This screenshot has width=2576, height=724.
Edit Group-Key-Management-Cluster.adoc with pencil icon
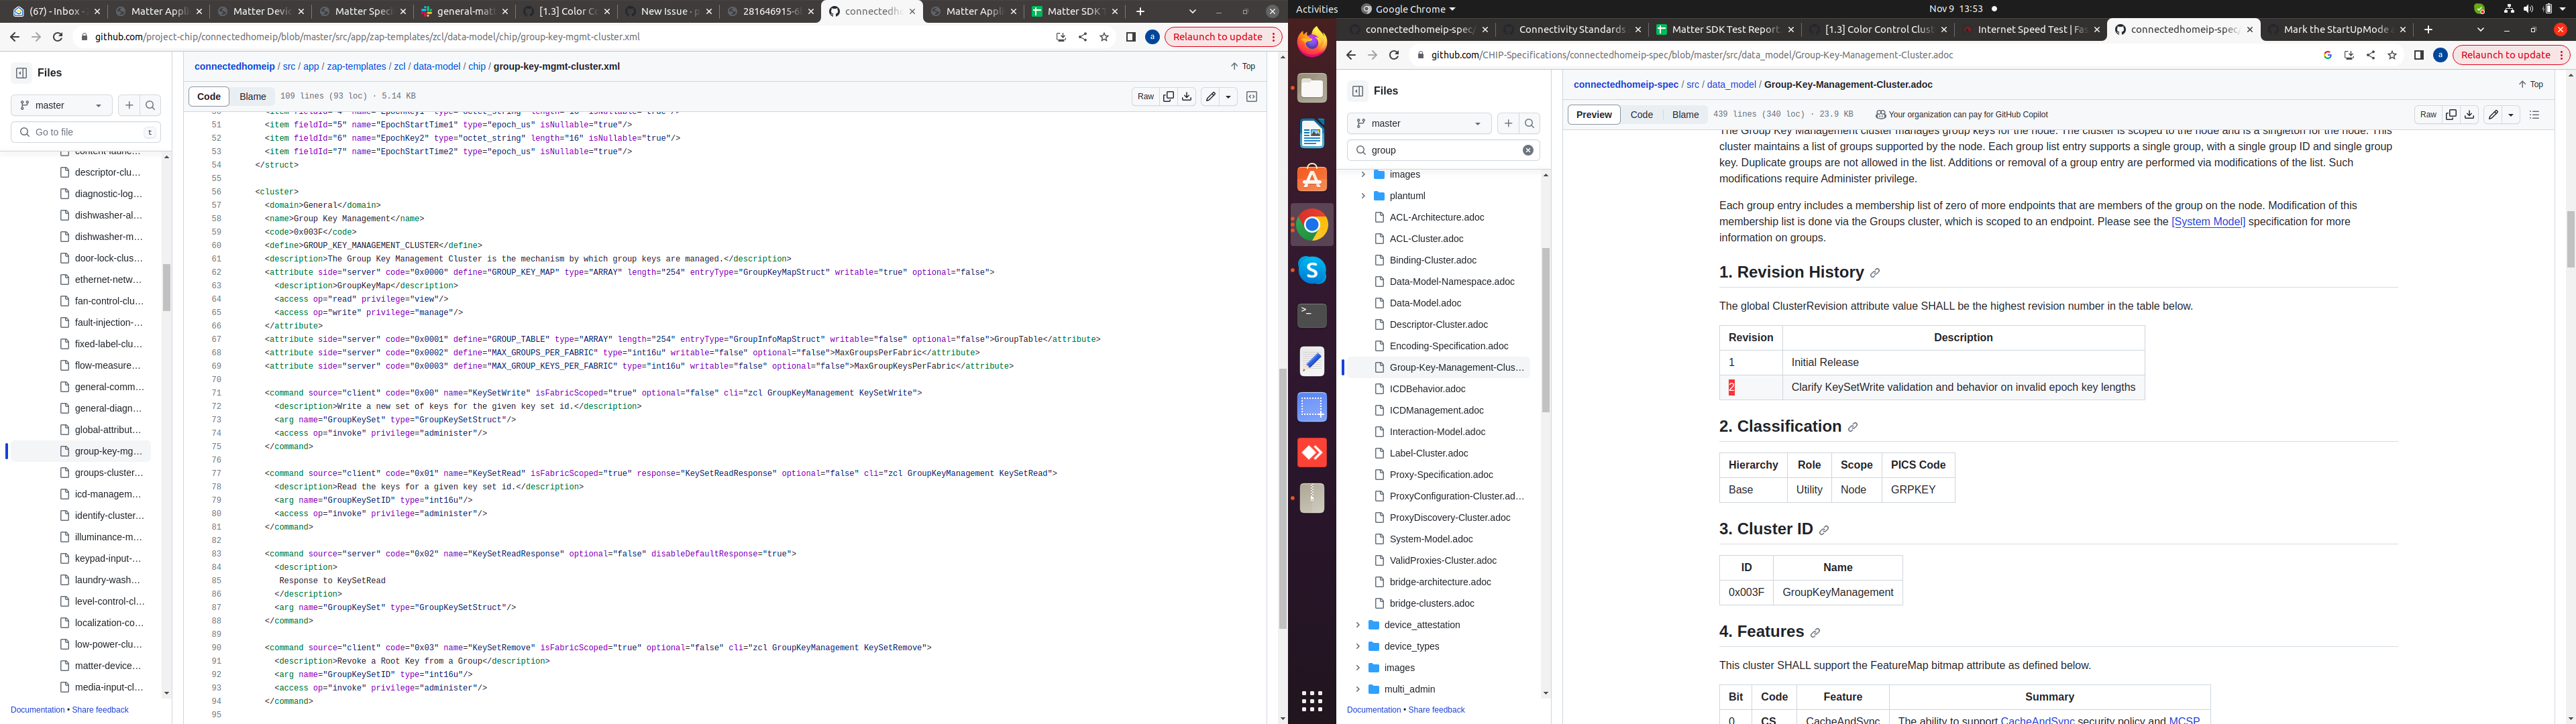2491,114
